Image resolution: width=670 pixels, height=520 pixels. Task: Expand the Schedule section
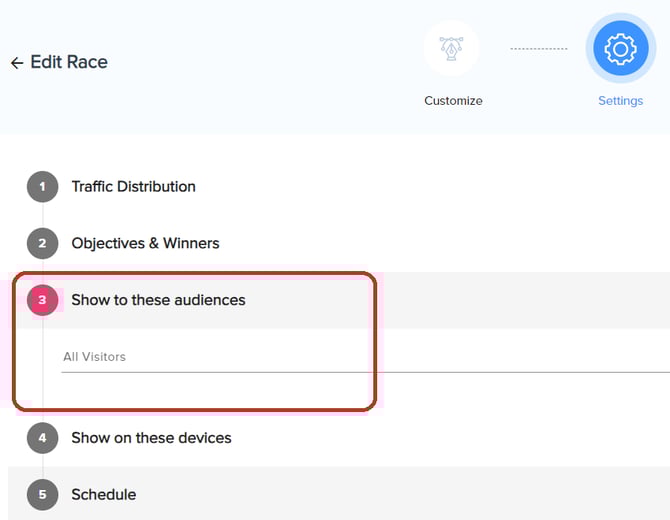(103, 494)
